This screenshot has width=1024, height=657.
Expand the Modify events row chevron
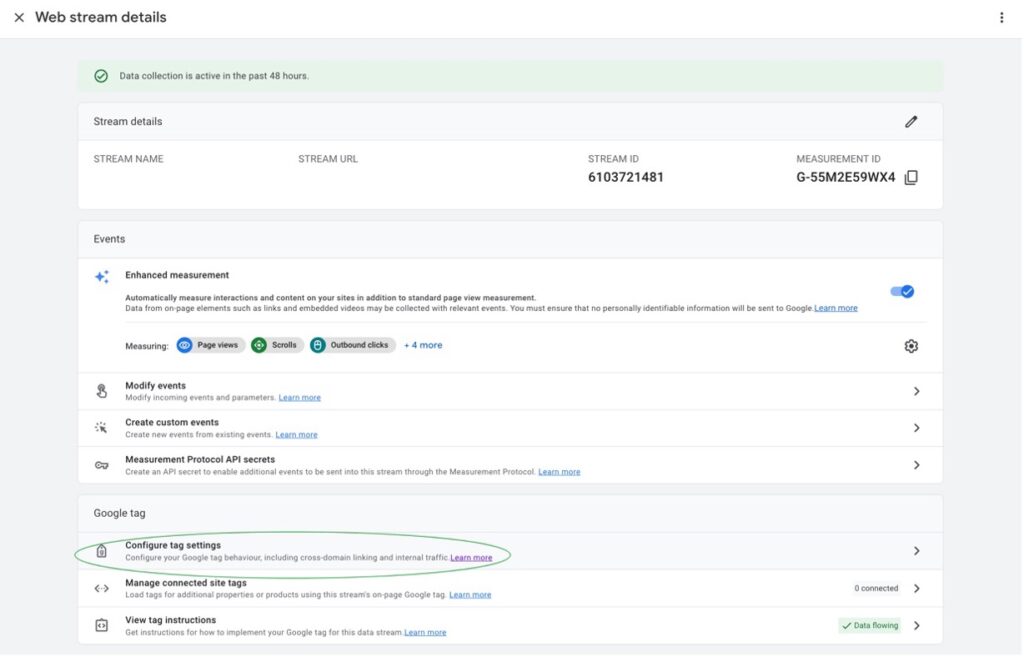[x=916, y=392]
